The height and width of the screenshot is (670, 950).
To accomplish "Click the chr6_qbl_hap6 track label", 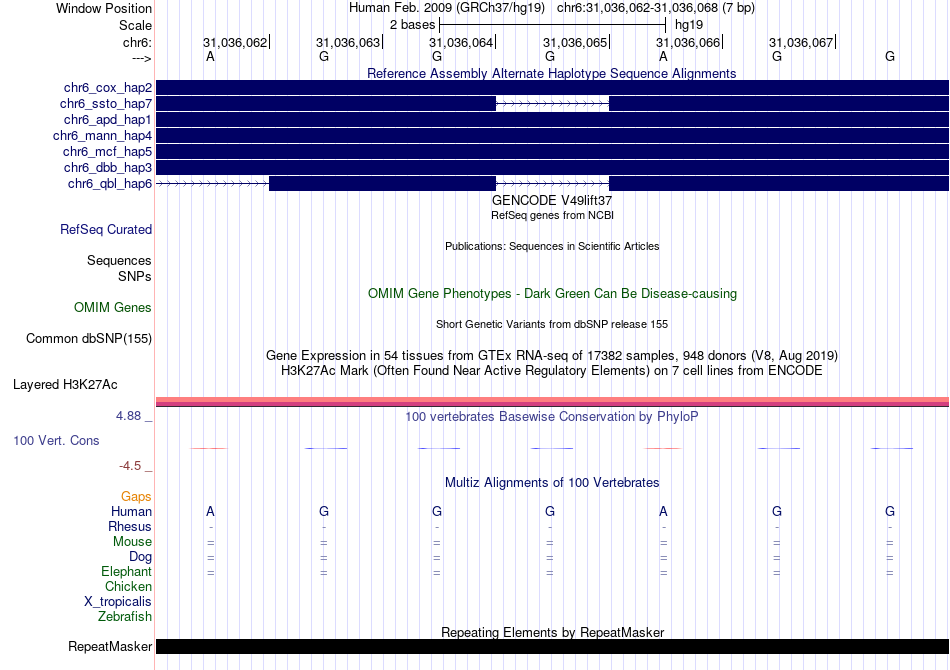I will tap(110, 184).
